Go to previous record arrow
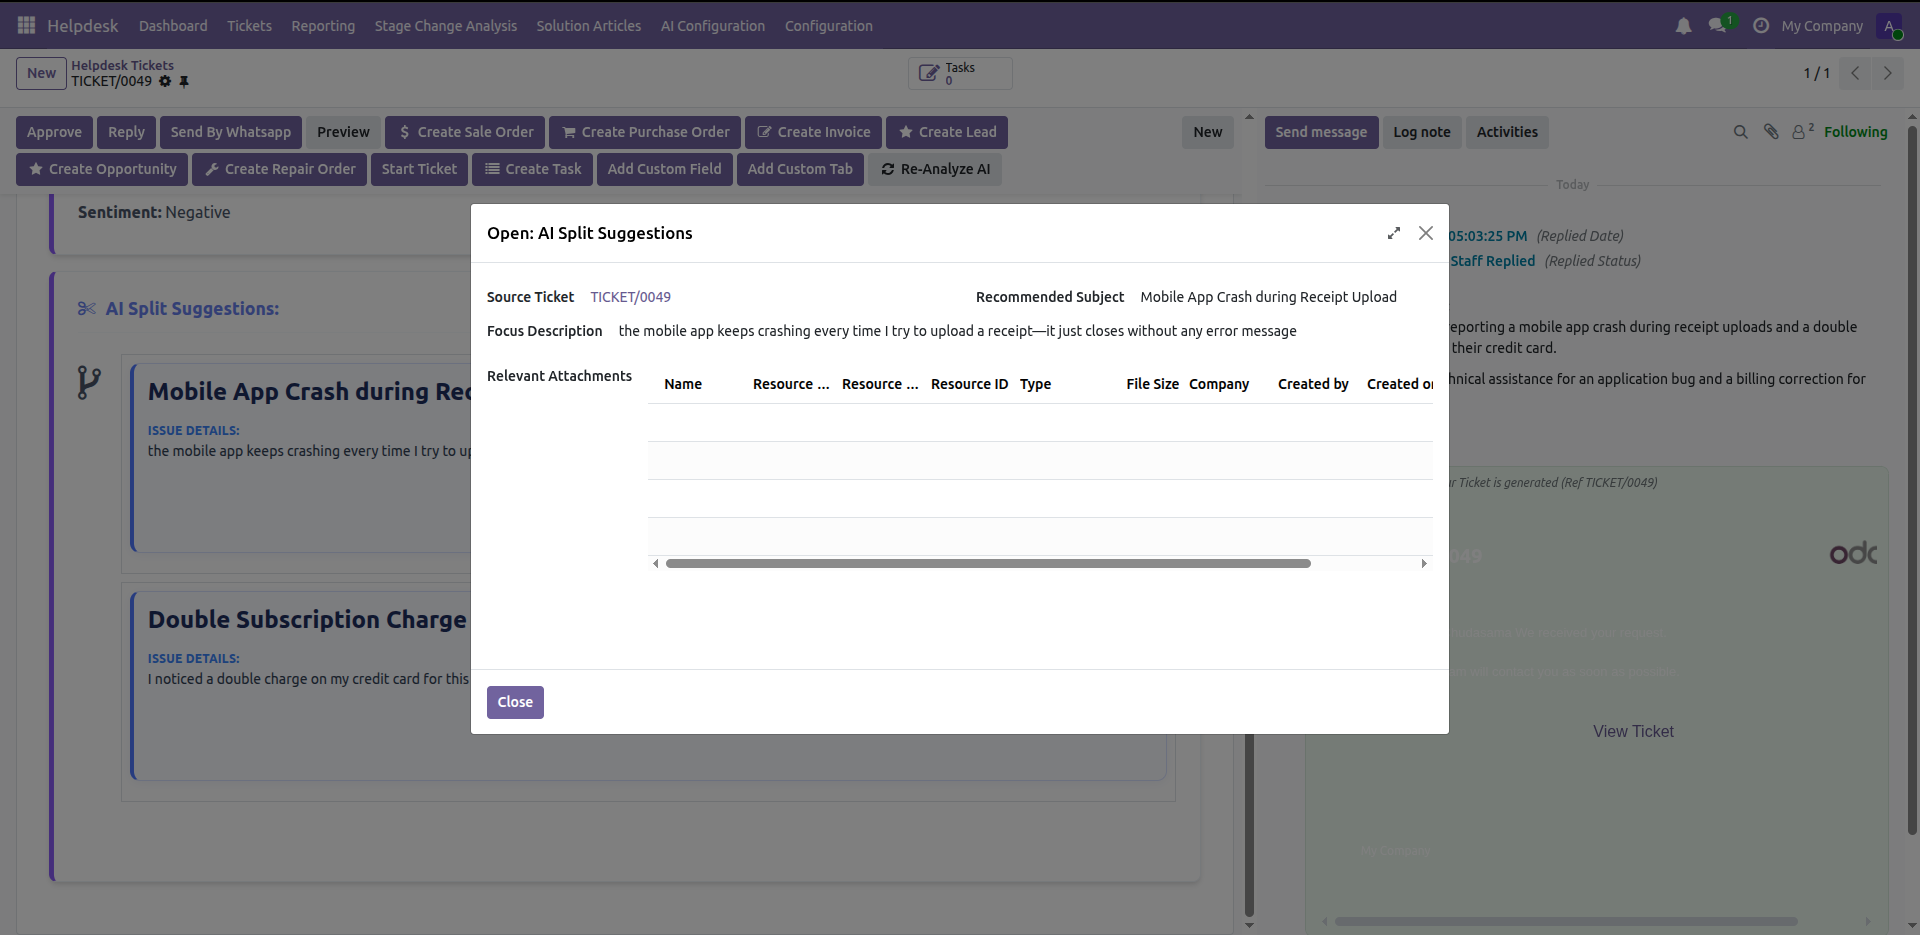 (x=1855, y=73)
